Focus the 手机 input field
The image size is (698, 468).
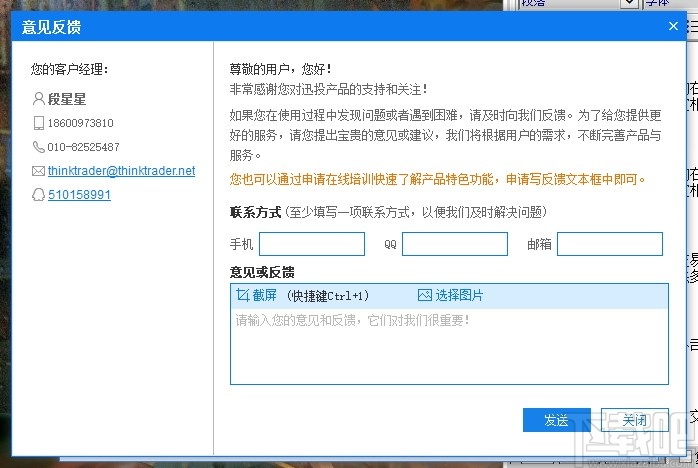point(312,244)
